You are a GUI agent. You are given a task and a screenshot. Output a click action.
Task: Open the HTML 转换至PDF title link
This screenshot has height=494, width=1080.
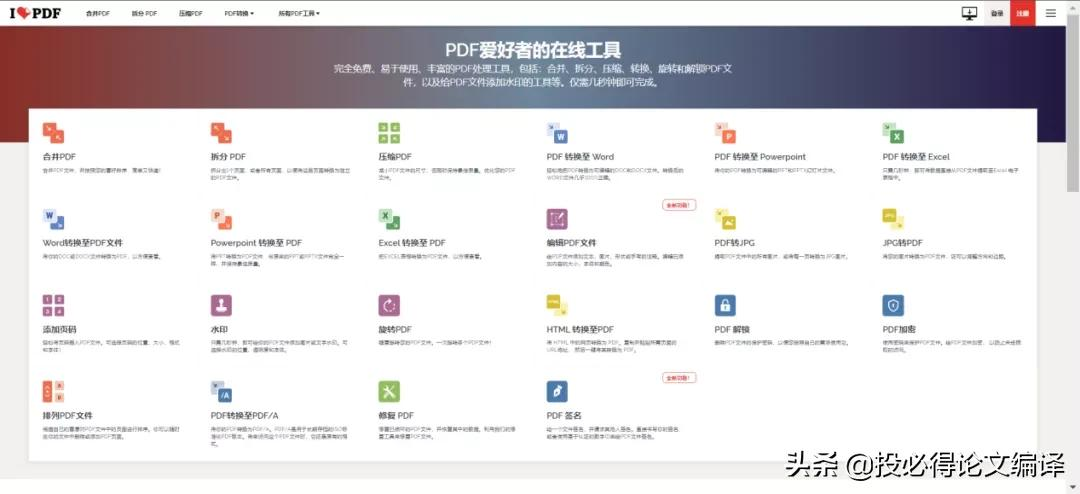[580, 329]
